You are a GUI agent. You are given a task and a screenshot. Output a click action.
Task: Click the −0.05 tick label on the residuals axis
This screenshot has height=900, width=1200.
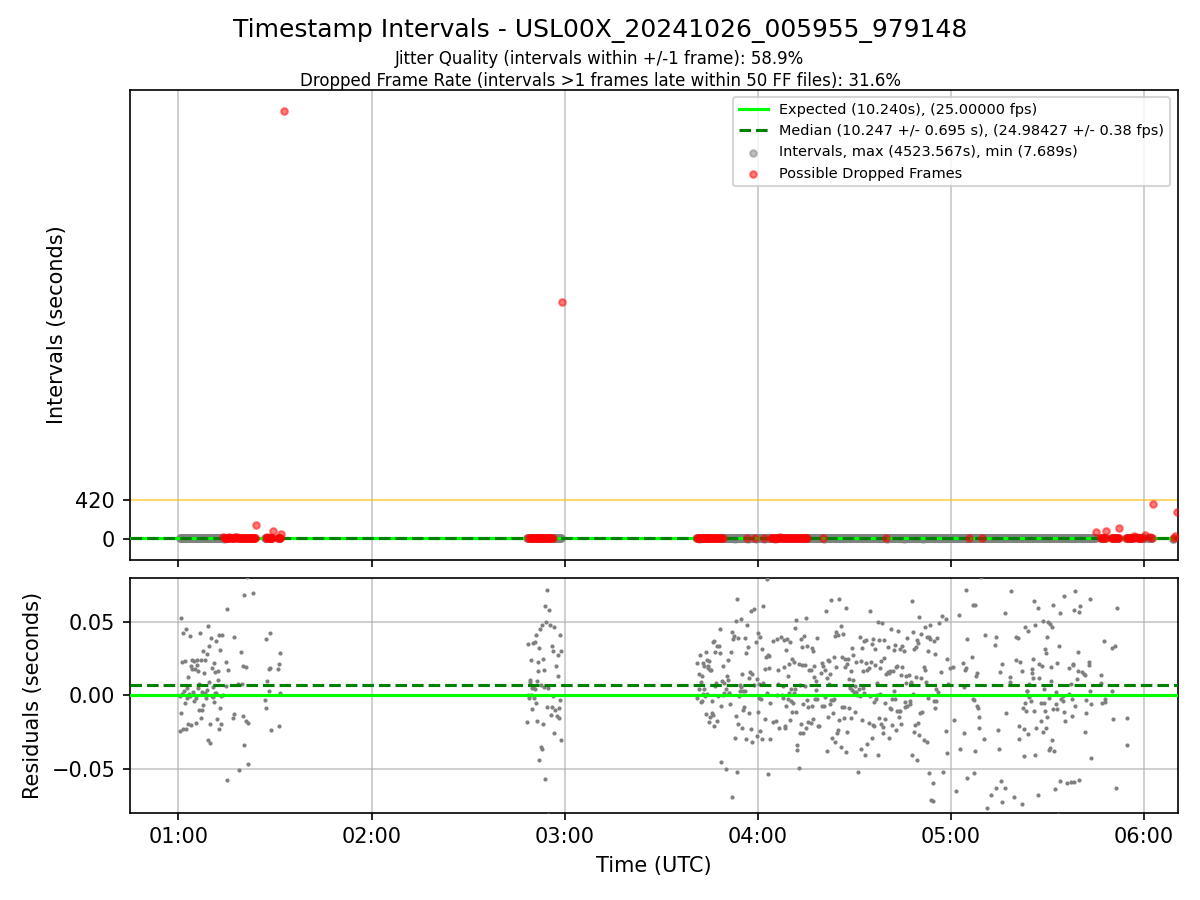(83, 769)
